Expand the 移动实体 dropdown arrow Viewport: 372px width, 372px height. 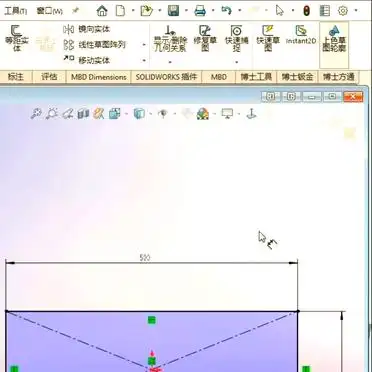point(144,60)
